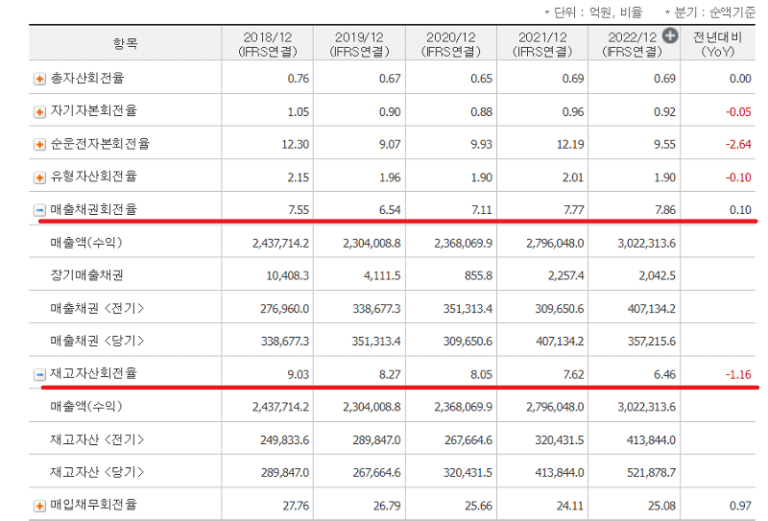
Task: Expand the 매입채무회전율 plus icon
Action: [40, 506]
